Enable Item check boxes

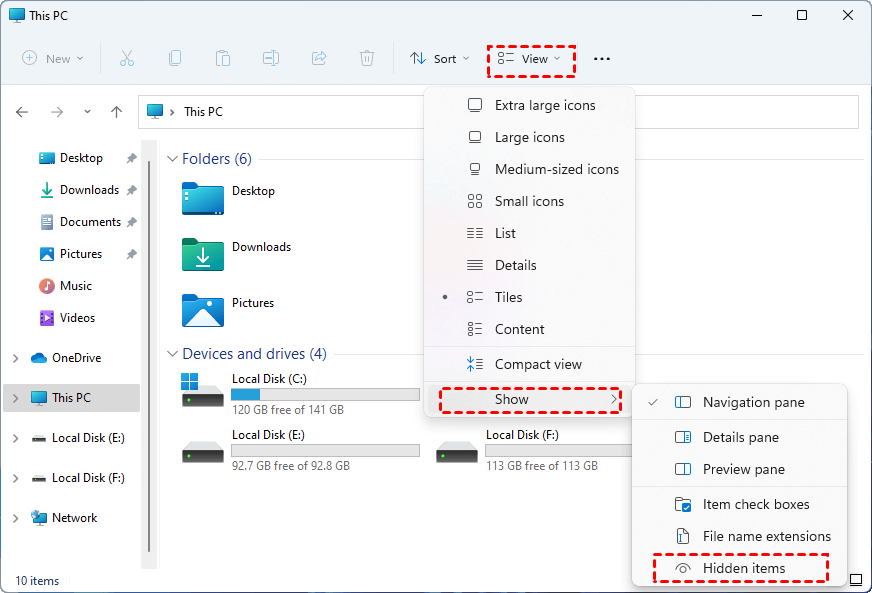(x=740, y=505)
